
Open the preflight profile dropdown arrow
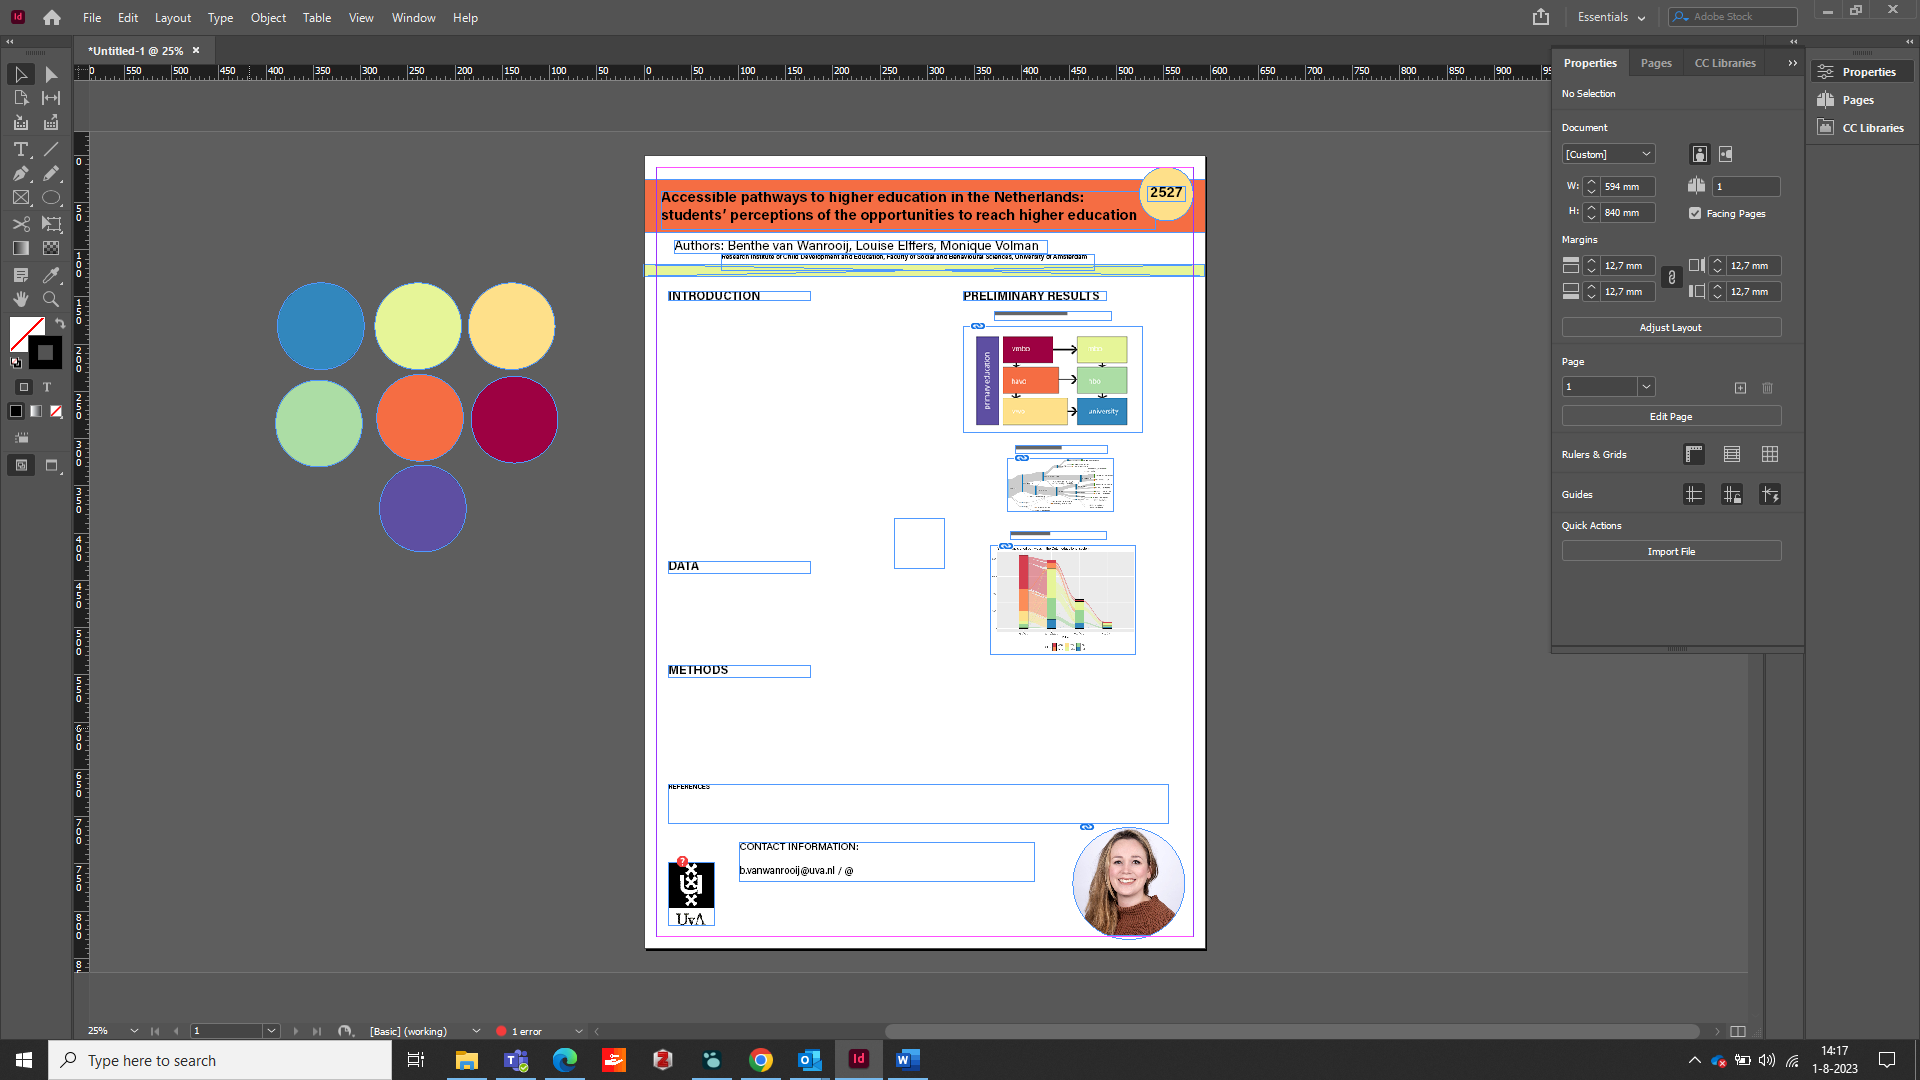point(476,1031)
